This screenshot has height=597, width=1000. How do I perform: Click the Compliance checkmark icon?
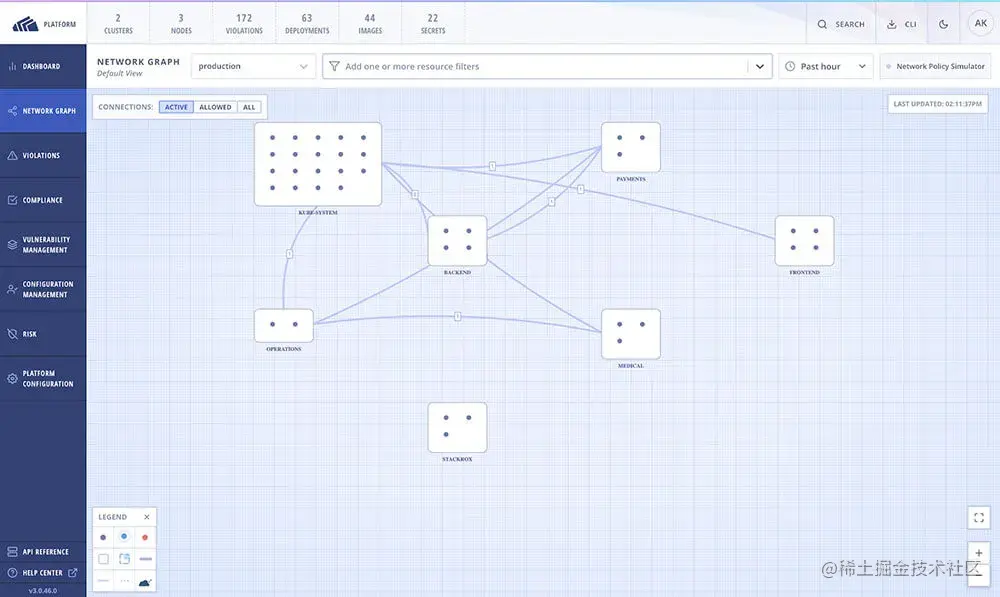pos(12,200)
